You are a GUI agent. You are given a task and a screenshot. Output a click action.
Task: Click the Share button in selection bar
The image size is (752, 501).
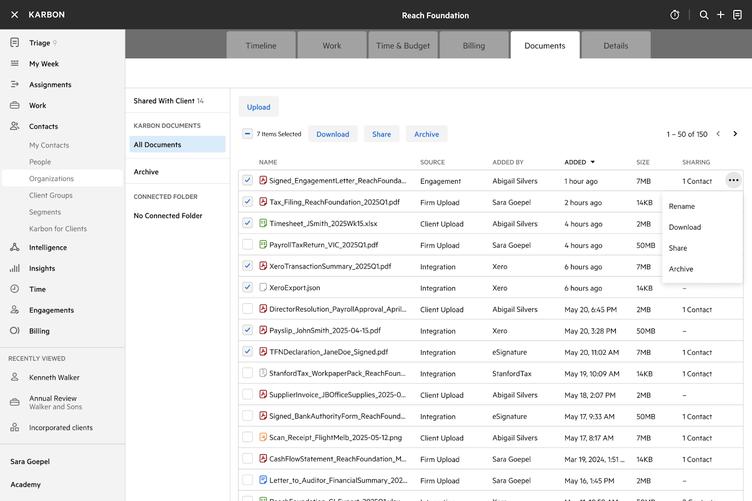tap(381, 134)
